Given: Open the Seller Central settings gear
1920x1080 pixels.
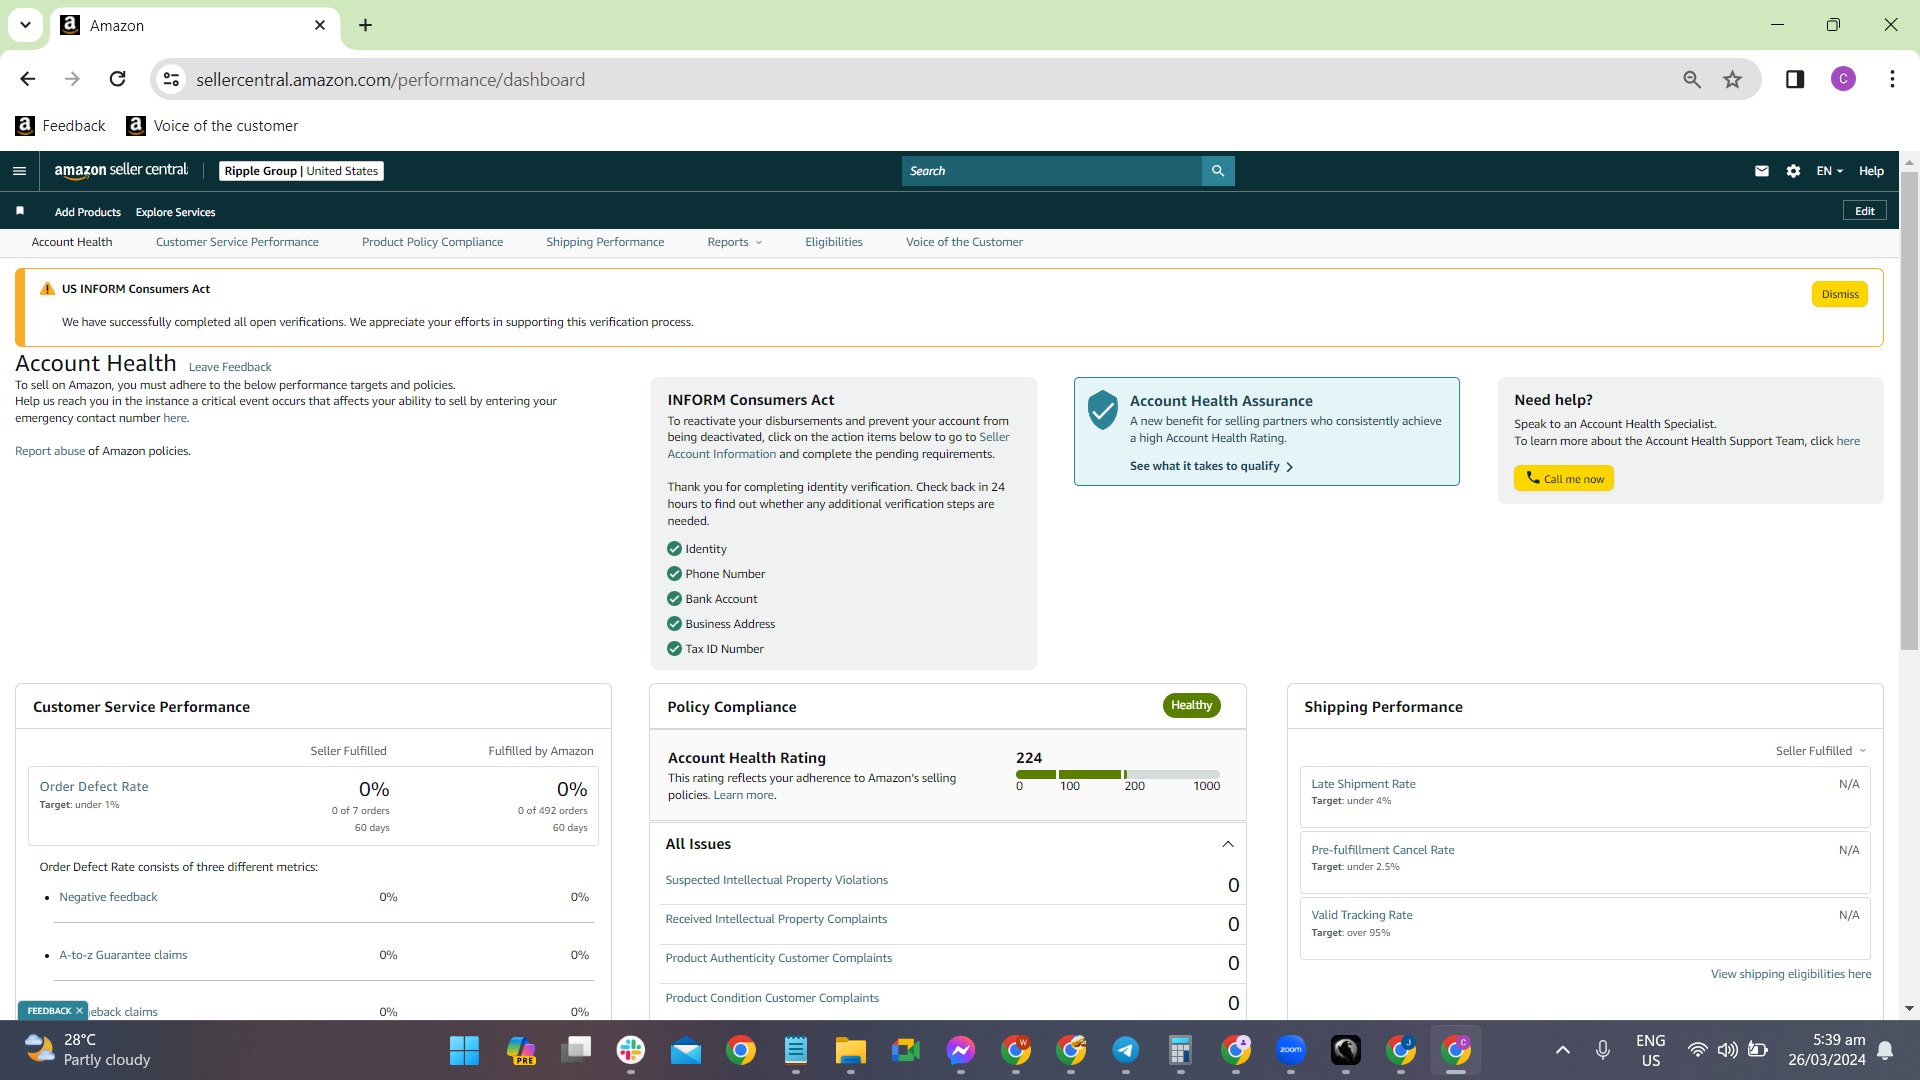Looking at the screenshot, I should point(1794,171).
